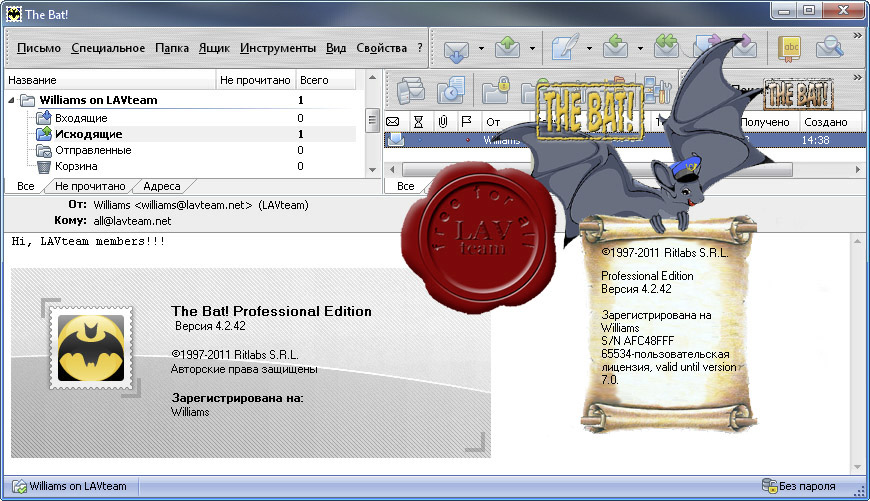Switch to the Не прочитано tab
This screenshot has width=870, height=501.
[90, 186]
